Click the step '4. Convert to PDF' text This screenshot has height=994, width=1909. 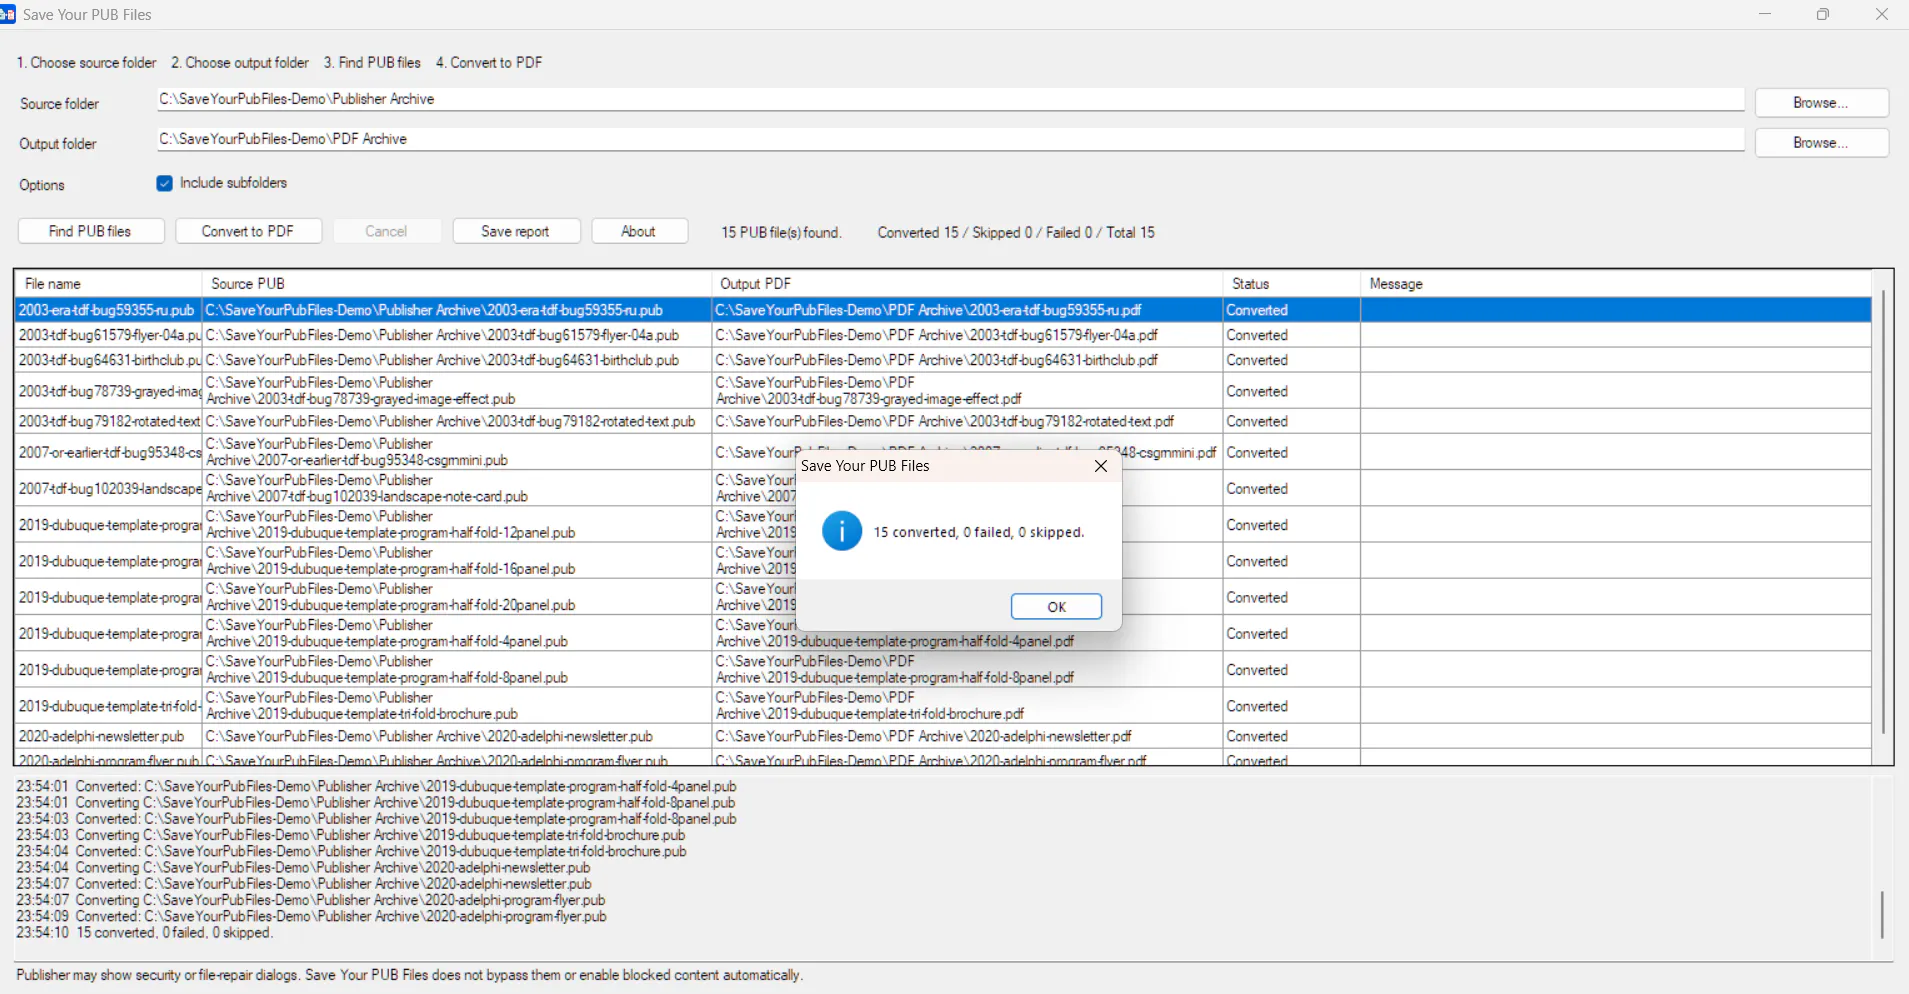(x=489, y=62)
